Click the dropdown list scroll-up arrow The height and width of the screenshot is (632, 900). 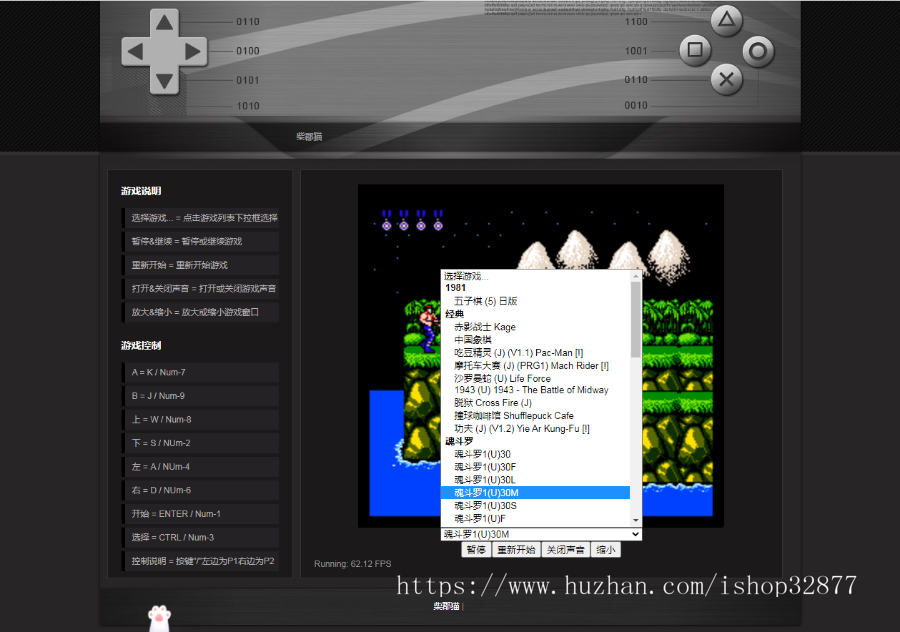[x=635, y=276]
